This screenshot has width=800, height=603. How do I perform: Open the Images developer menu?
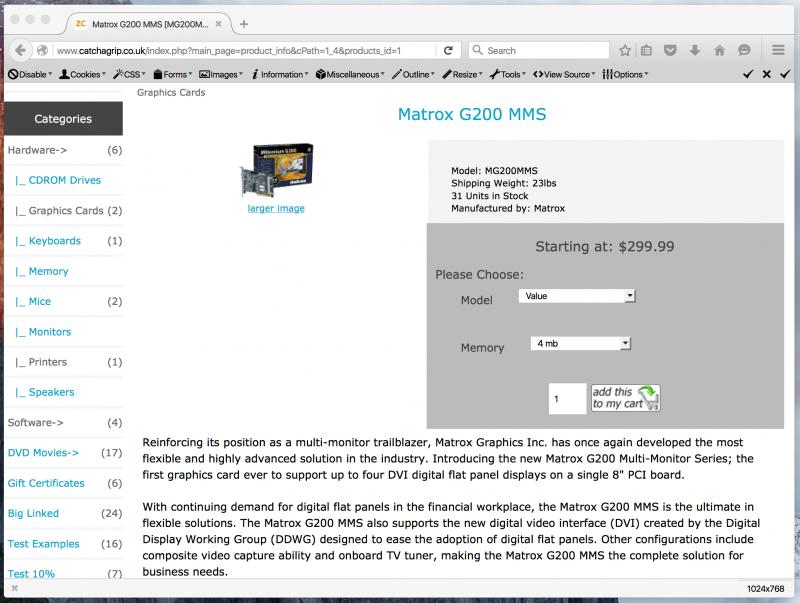point(220,74)
